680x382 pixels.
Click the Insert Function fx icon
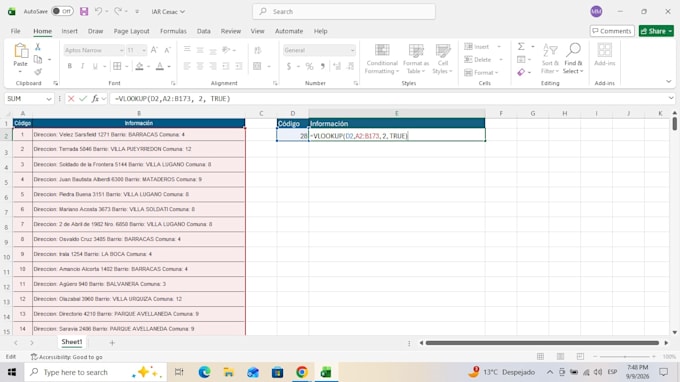(95, 99)
